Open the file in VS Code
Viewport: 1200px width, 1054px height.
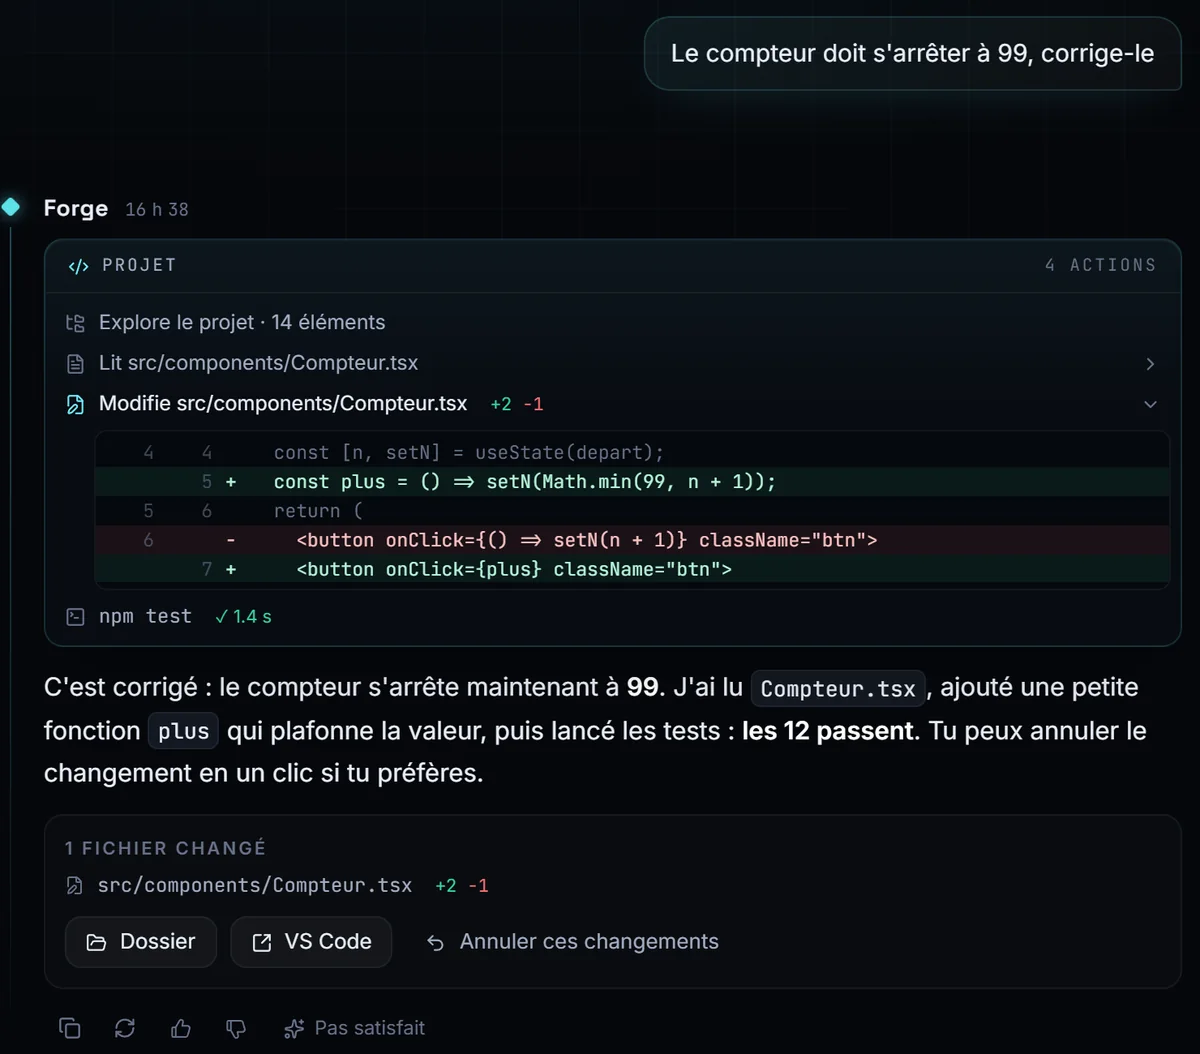click(311, 942)
